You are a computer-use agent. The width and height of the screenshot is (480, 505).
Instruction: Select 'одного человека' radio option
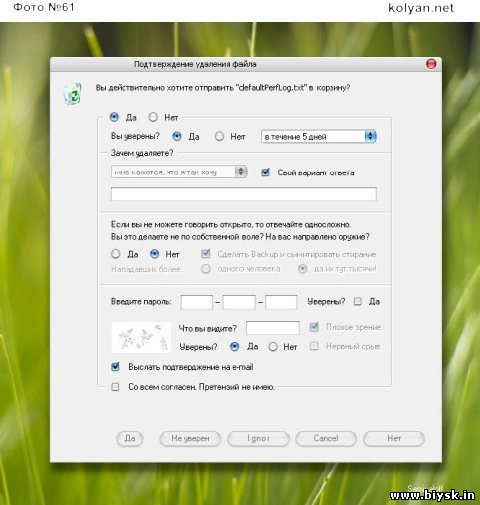(x=206, y=269)
